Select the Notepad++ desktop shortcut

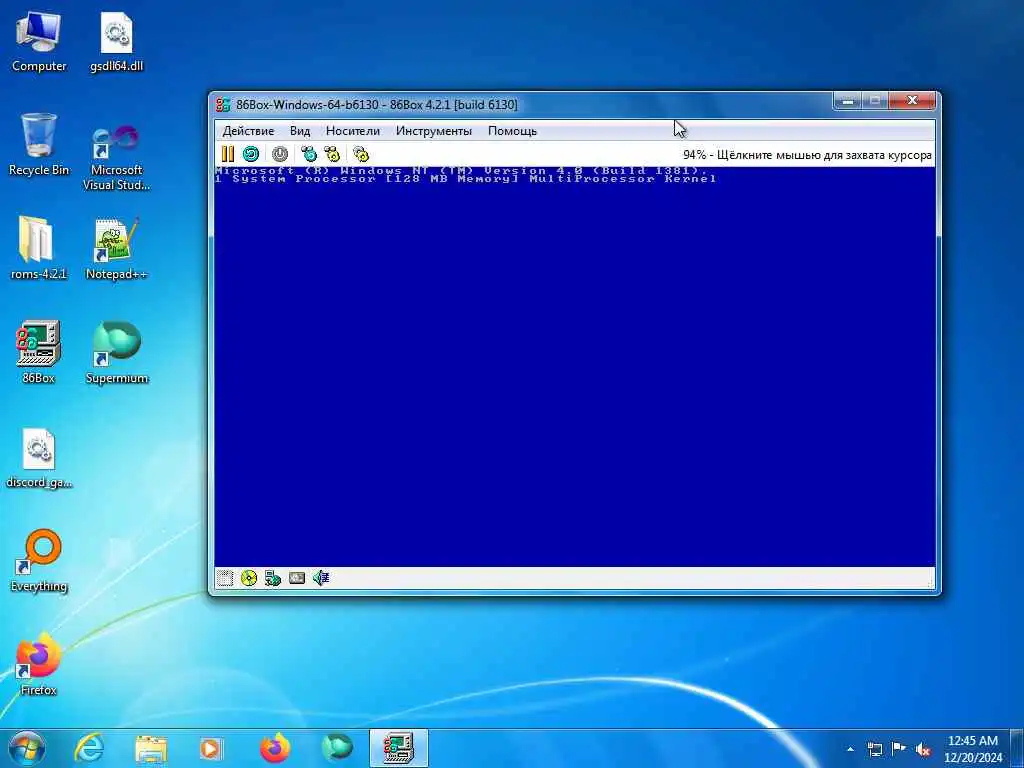pyautogui.click(x=116, y=248)
